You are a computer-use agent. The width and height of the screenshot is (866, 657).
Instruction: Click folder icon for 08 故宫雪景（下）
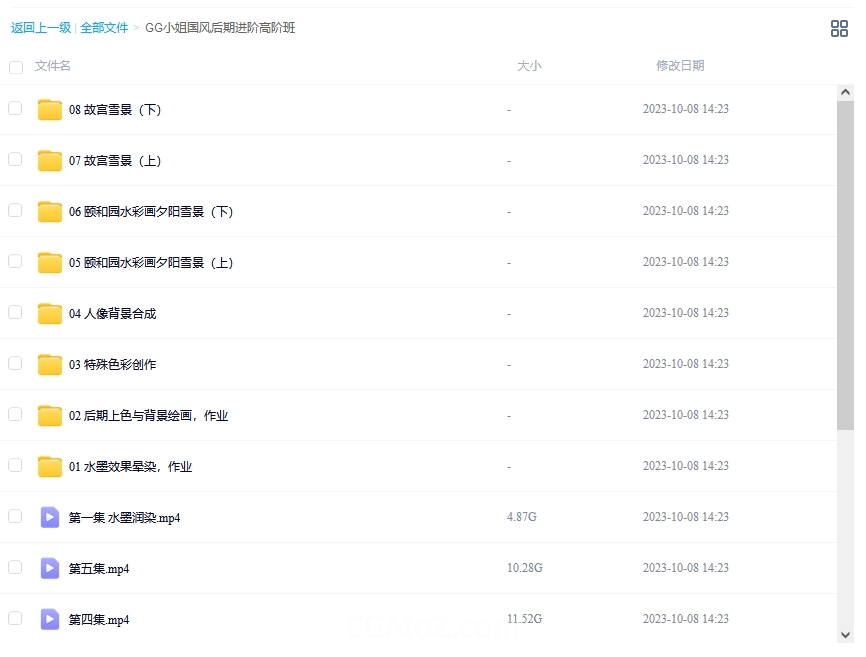coord(50,110)
